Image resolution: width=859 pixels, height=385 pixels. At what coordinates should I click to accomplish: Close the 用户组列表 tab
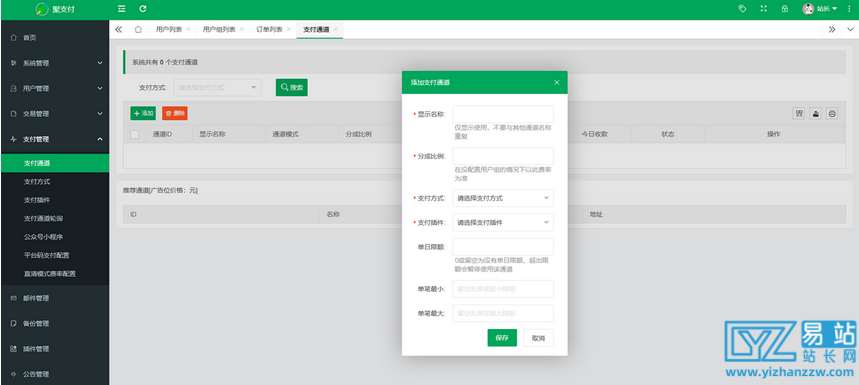[242, 30]
